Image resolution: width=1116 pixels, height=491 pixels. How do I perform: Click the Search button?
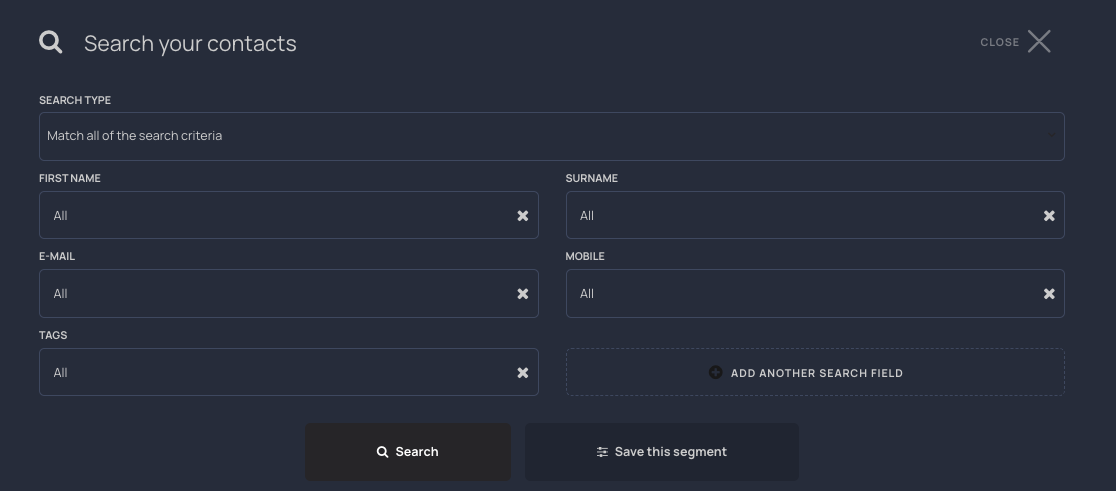[x=408, y=452]
